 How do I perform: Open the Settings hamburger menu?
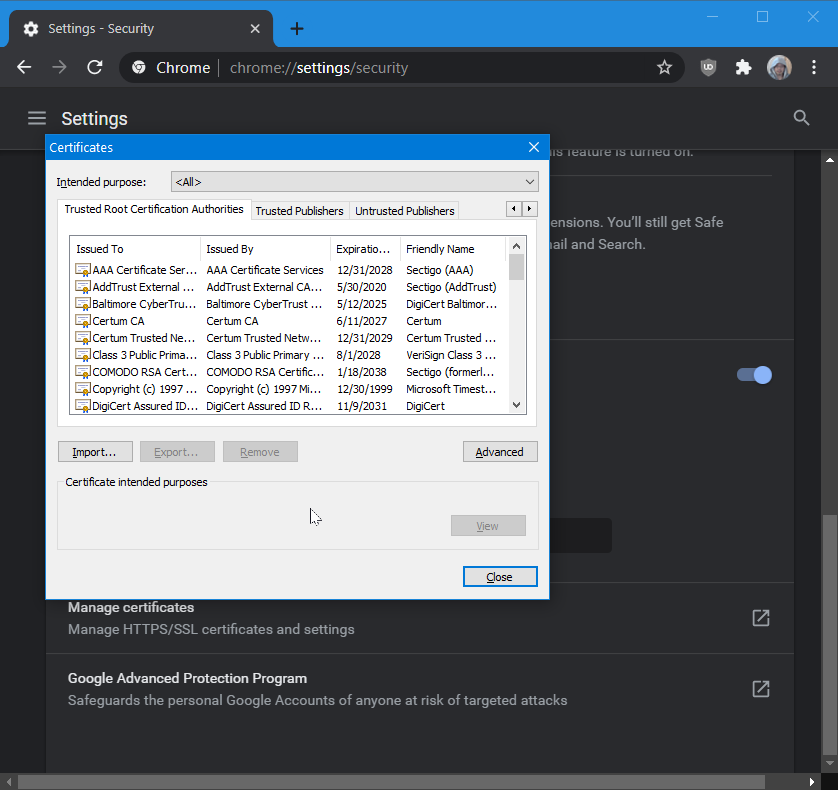pyautogui.click(x=37, y=118)
